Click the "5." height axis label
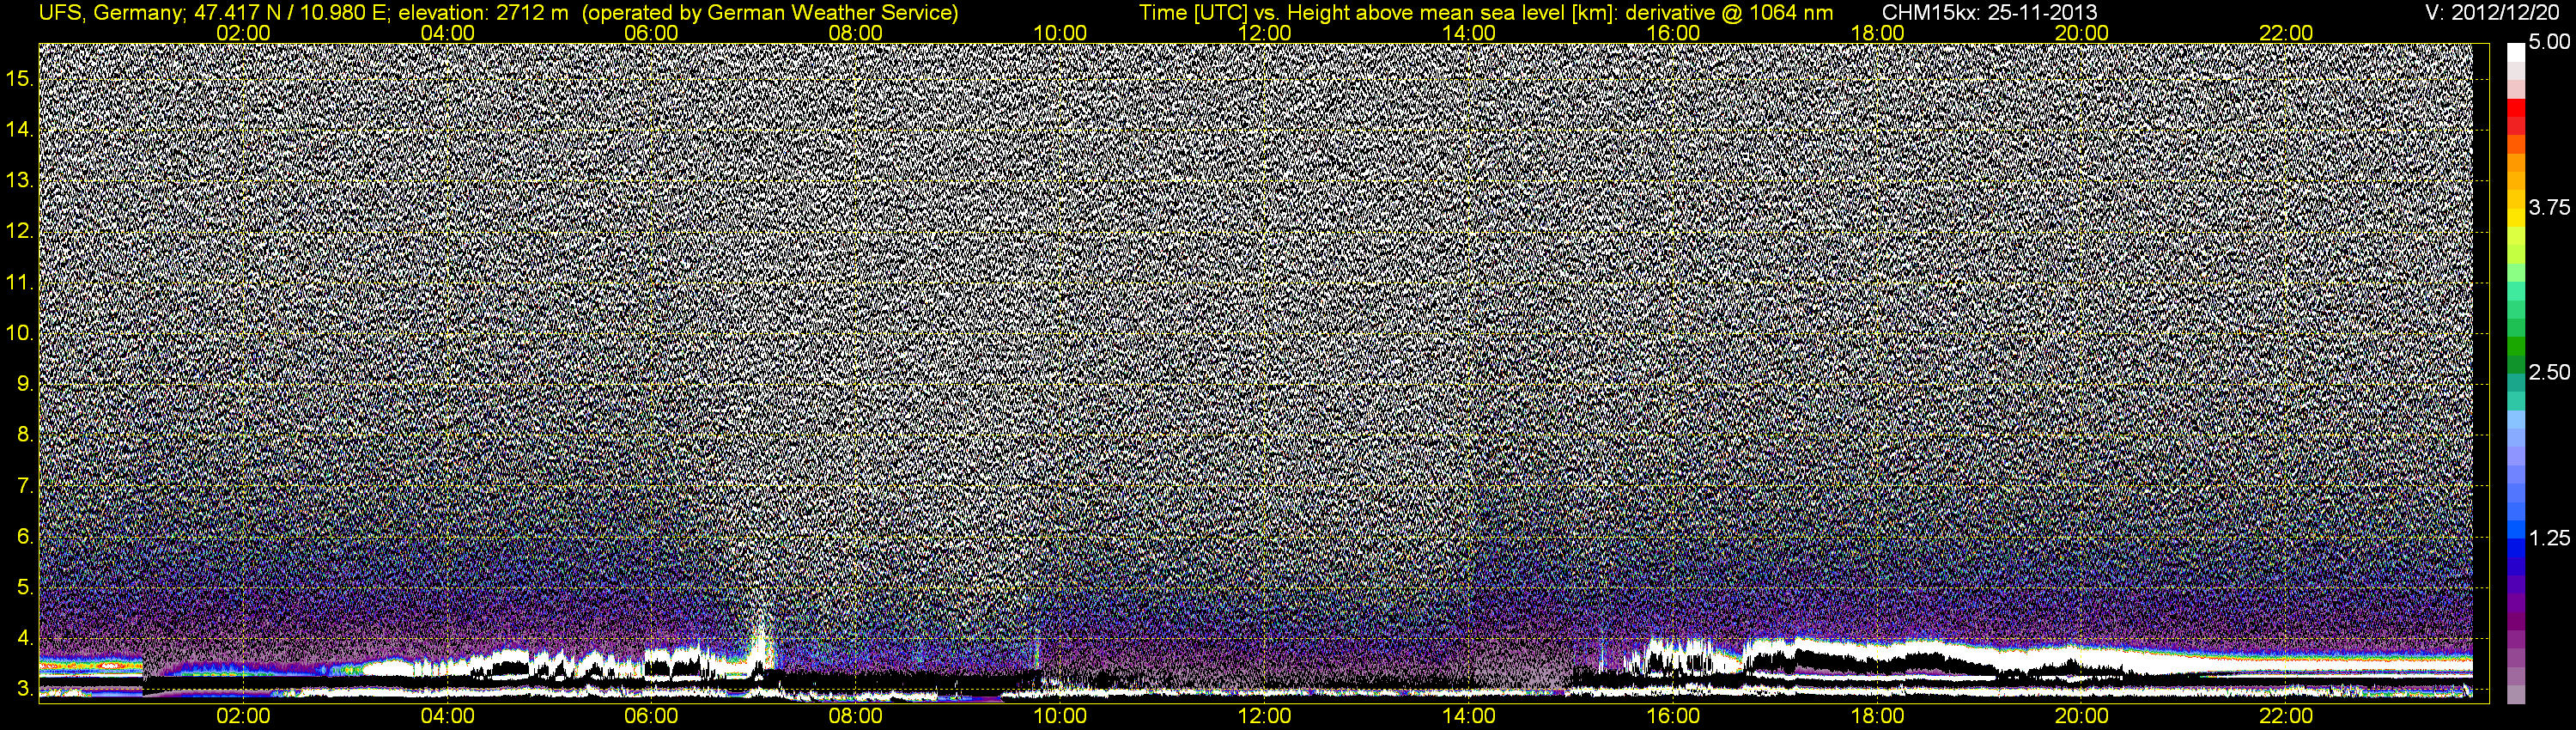Image resolution: width=2576 pixels, height=730 pixels. click(x=25, y=587)
